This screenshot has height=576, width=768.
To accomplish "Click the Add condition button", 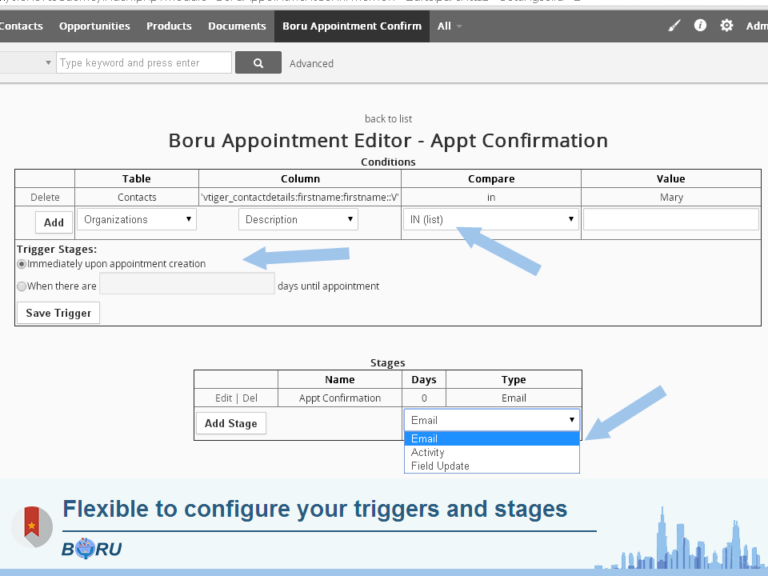I will (54, 222).
